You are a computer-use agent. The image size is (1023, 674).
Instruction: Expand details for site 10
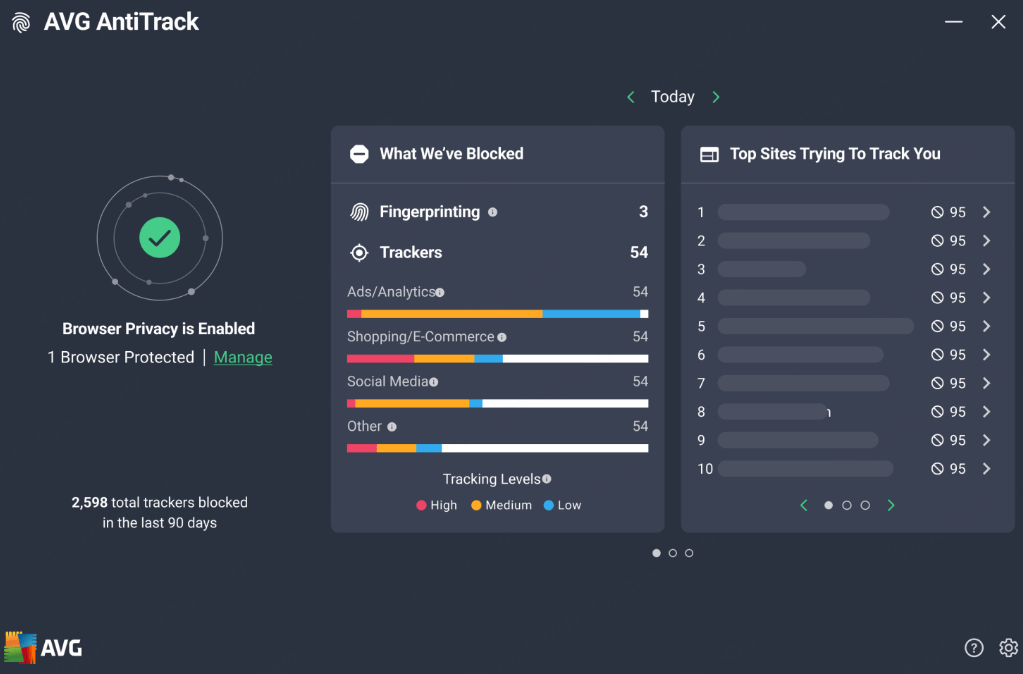point(986,468)
